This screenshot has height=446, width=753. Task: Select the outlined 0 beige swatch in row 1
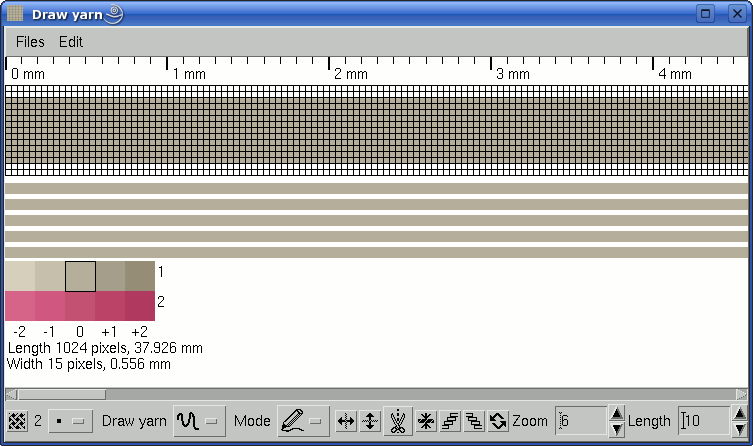tap(80, 276)
